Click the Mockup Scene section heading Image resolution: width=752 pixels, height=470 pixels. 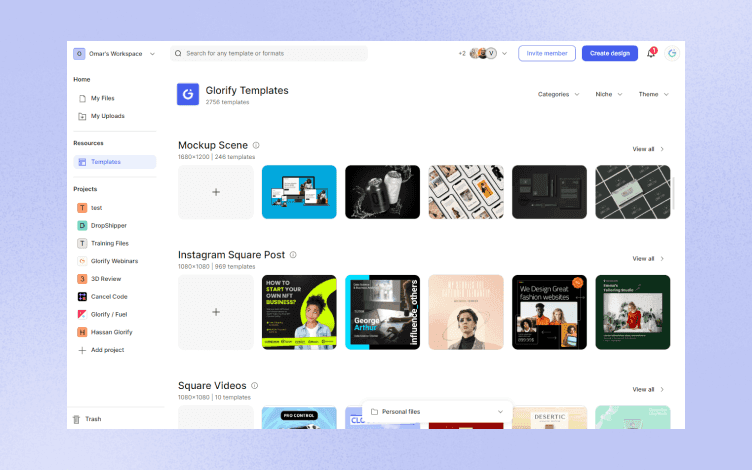pyautogui.click(x=213, y=145)
